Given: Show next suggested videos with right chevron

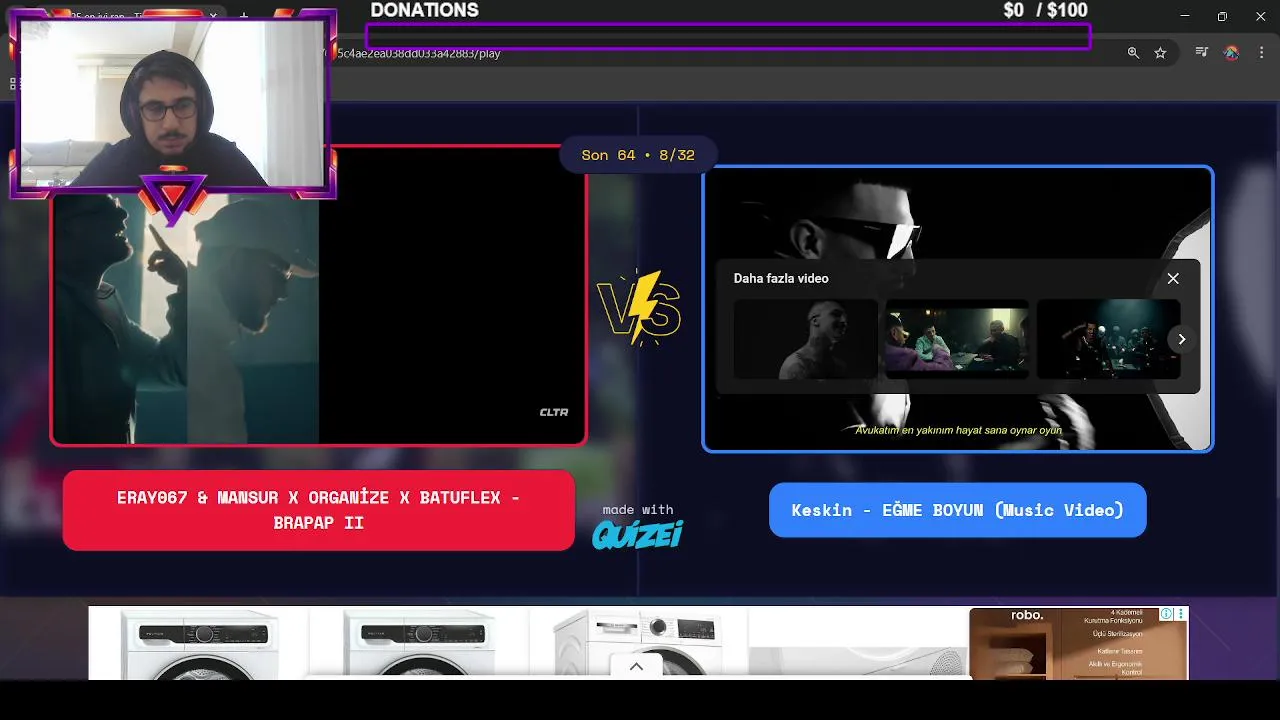Looking at the screenshot, I should pyautogui.click(x=1181, y=339).
